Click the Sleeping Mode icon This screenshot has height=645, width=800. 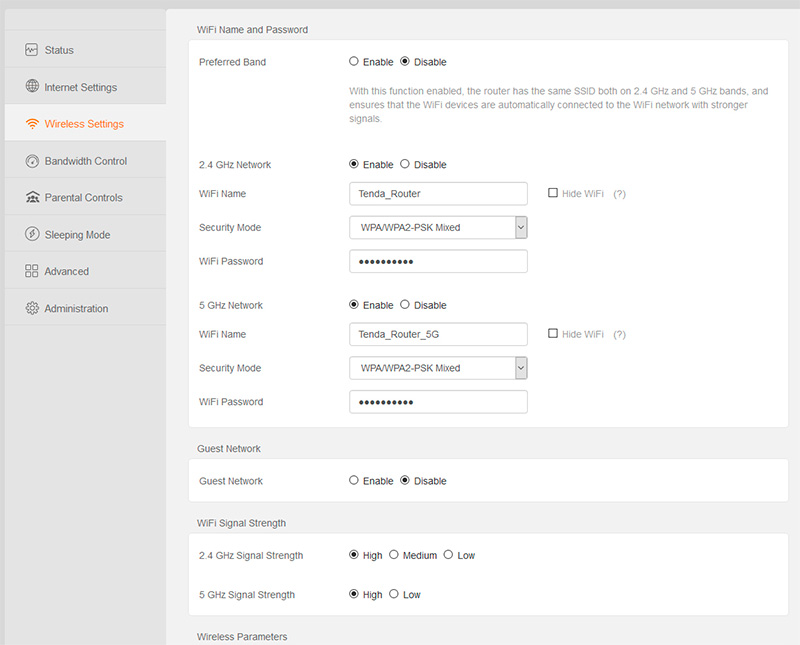point(32,235)
